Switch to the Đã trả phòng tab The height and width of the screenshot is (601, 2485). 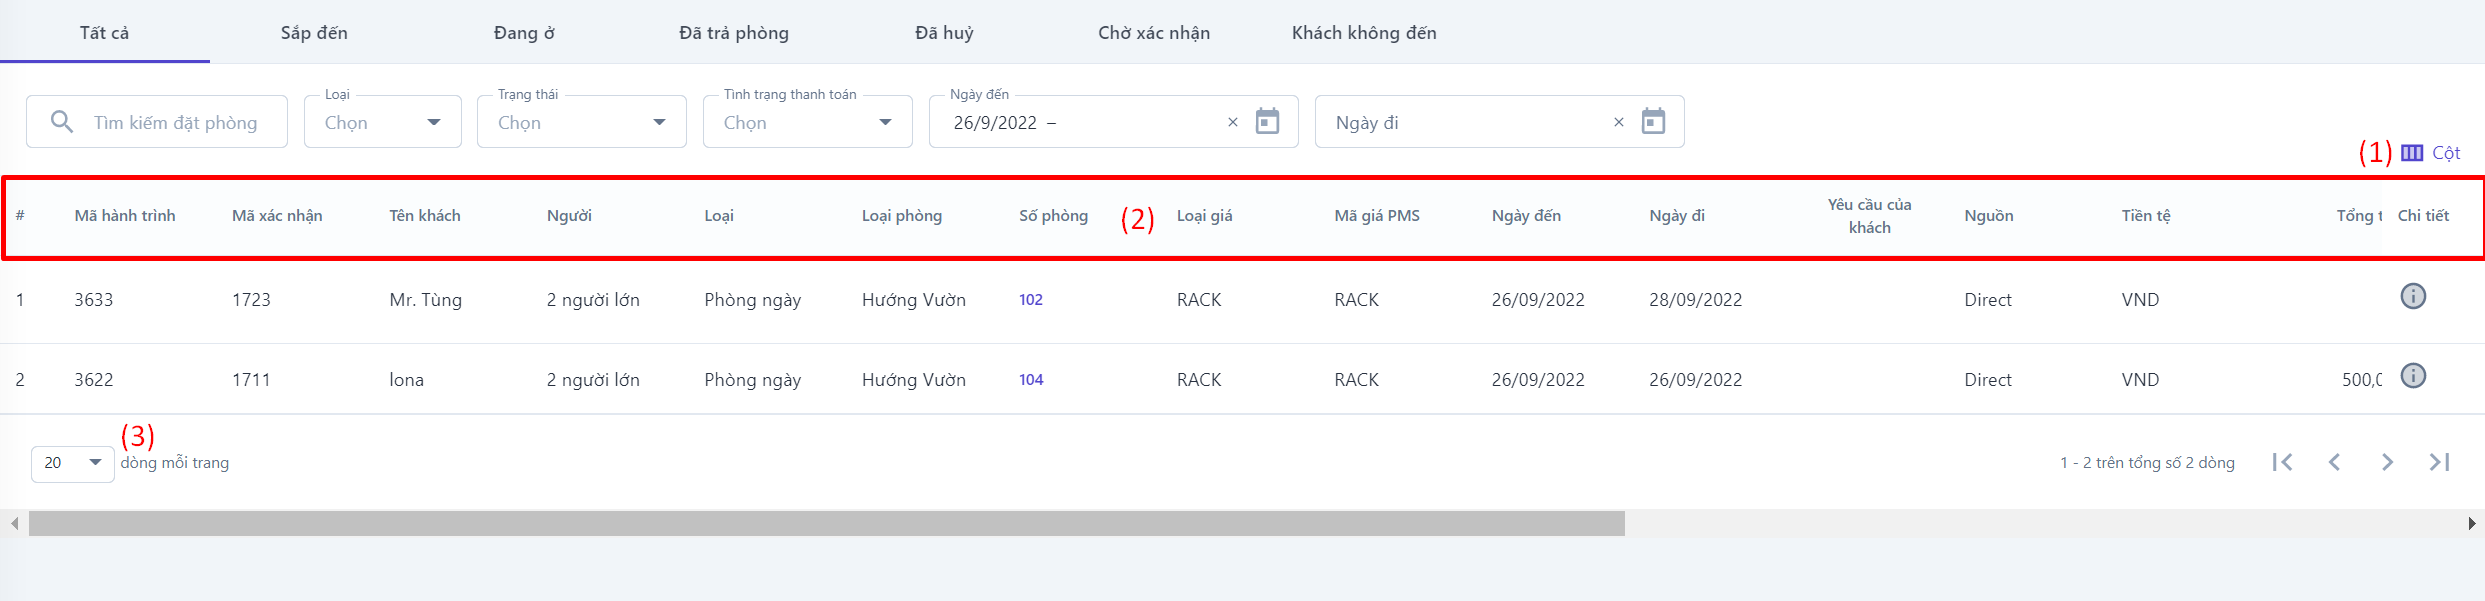(733, 33)
